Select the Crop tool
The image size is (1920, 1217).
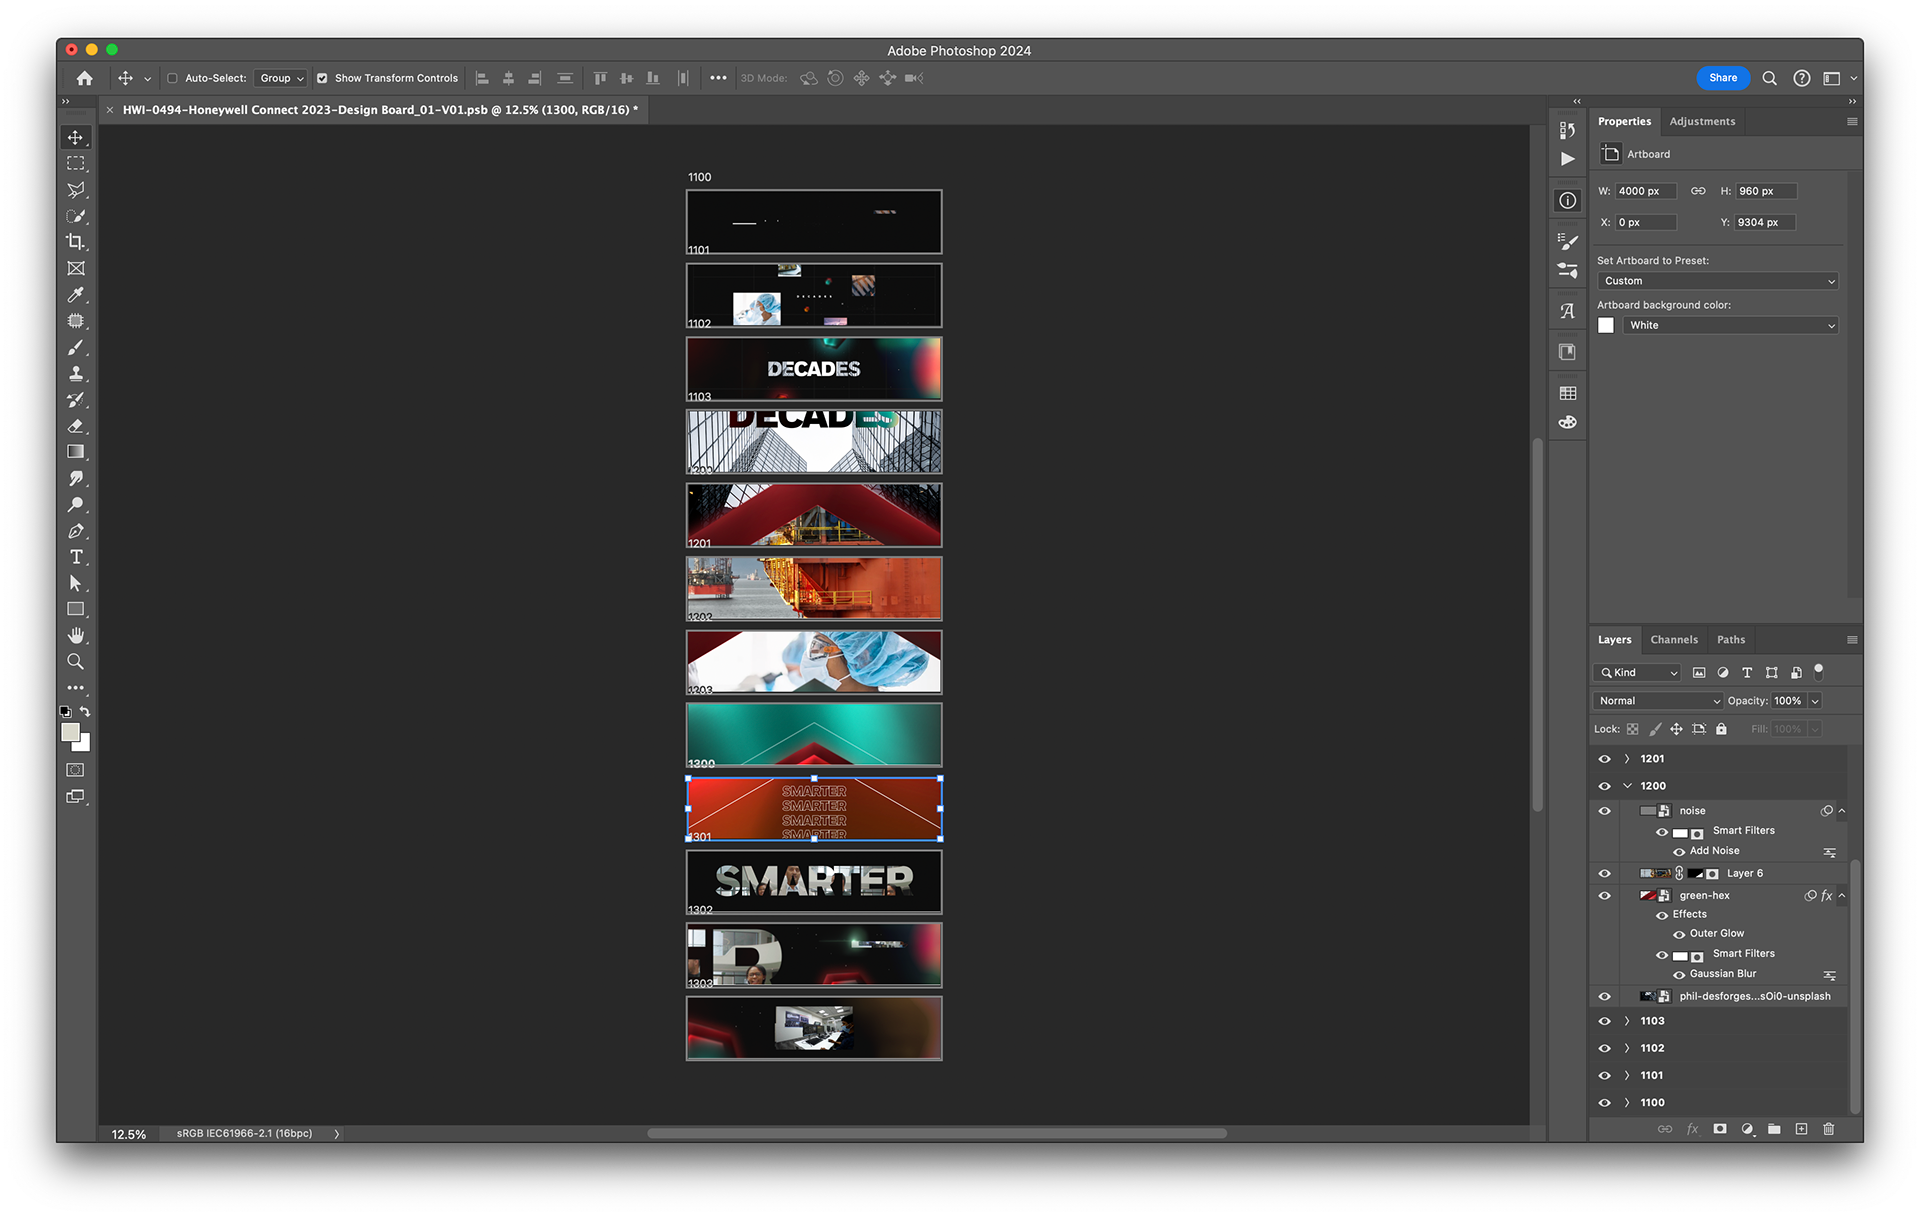[x=76, y=242]
